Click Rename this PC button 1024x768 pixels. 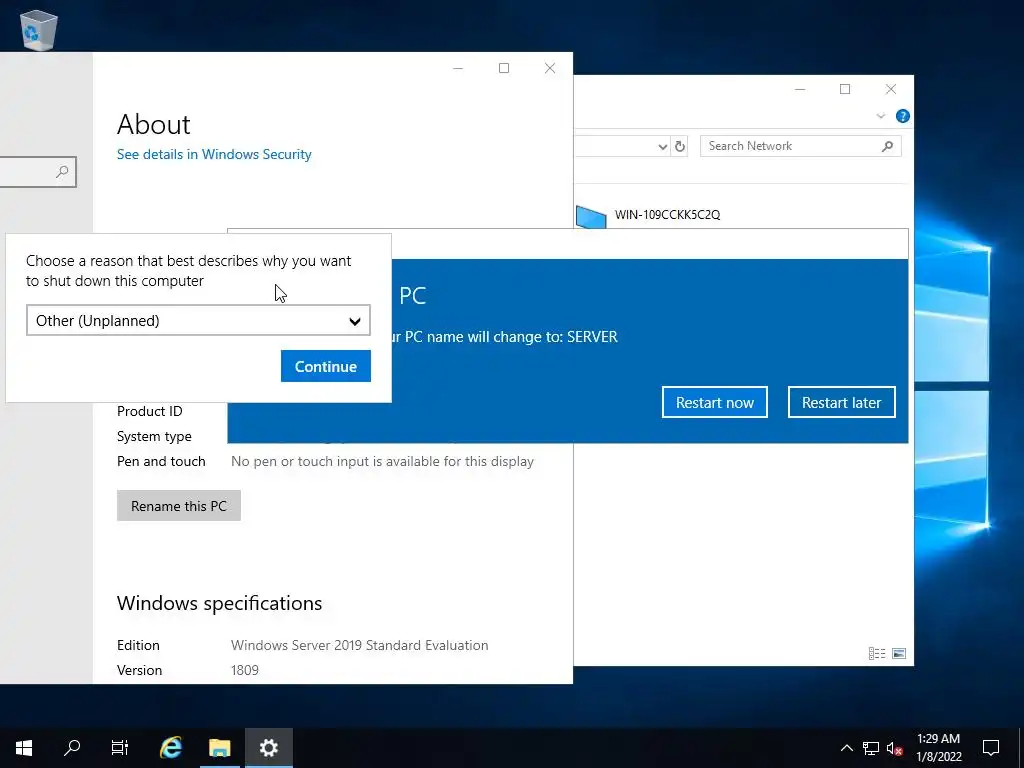[x=179, y=505]
